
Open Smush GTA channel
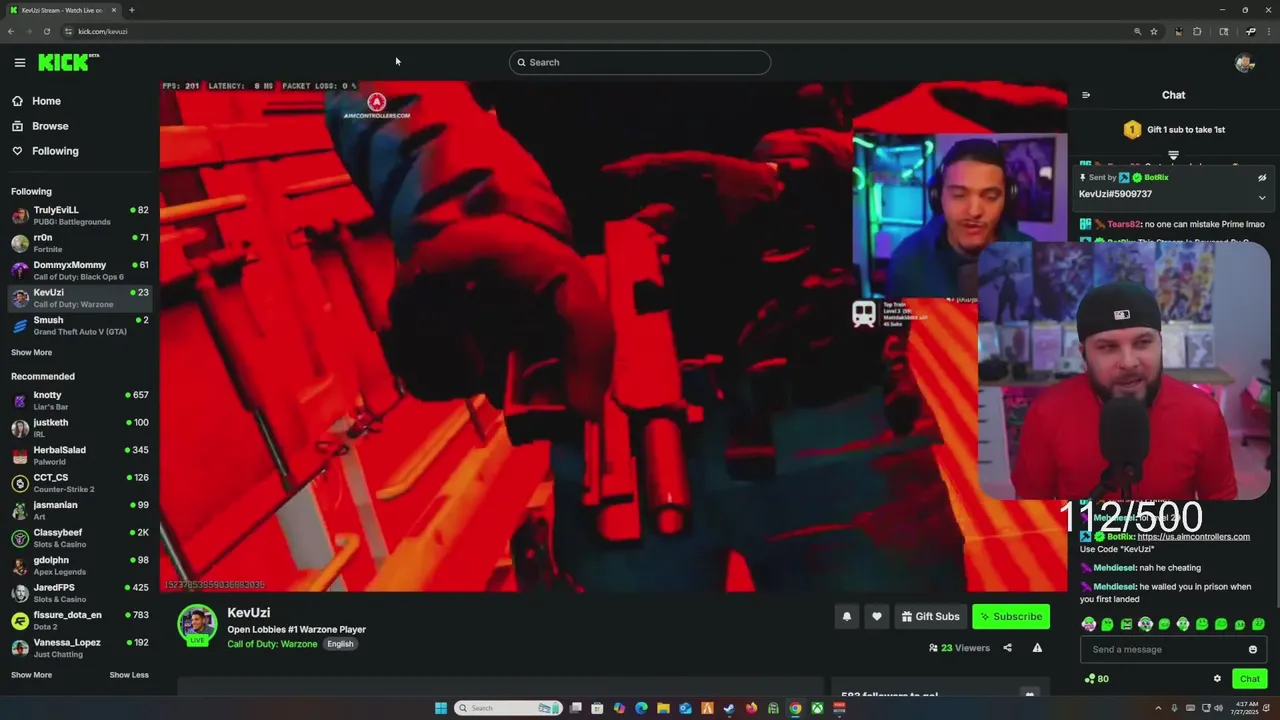tap(79, 325)
